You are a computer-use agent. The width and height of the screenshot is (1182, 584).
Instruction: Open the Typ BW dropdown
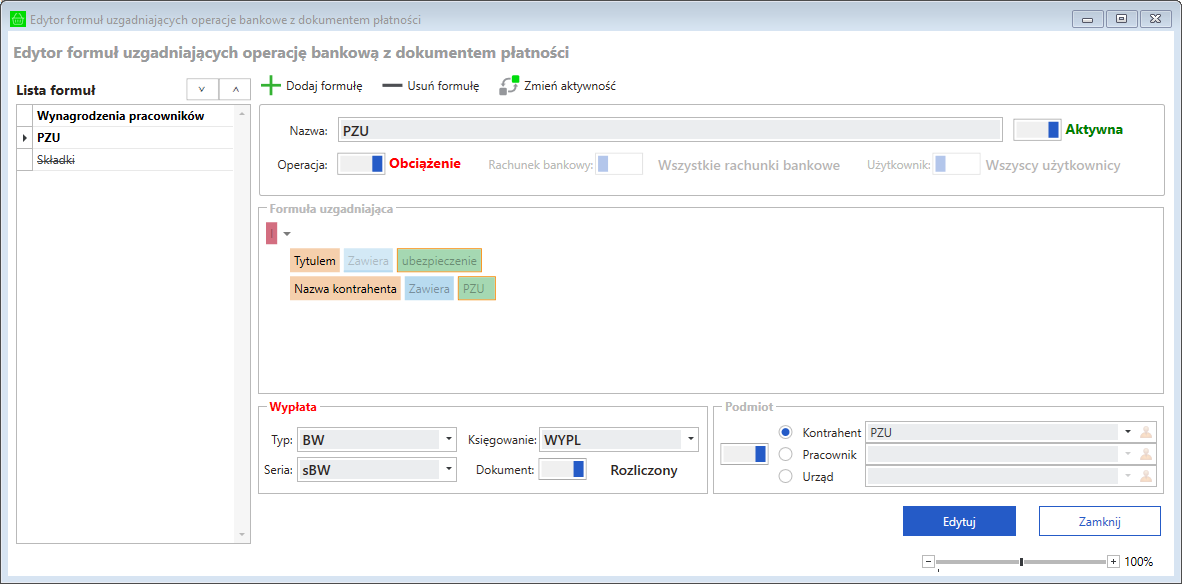449,439
